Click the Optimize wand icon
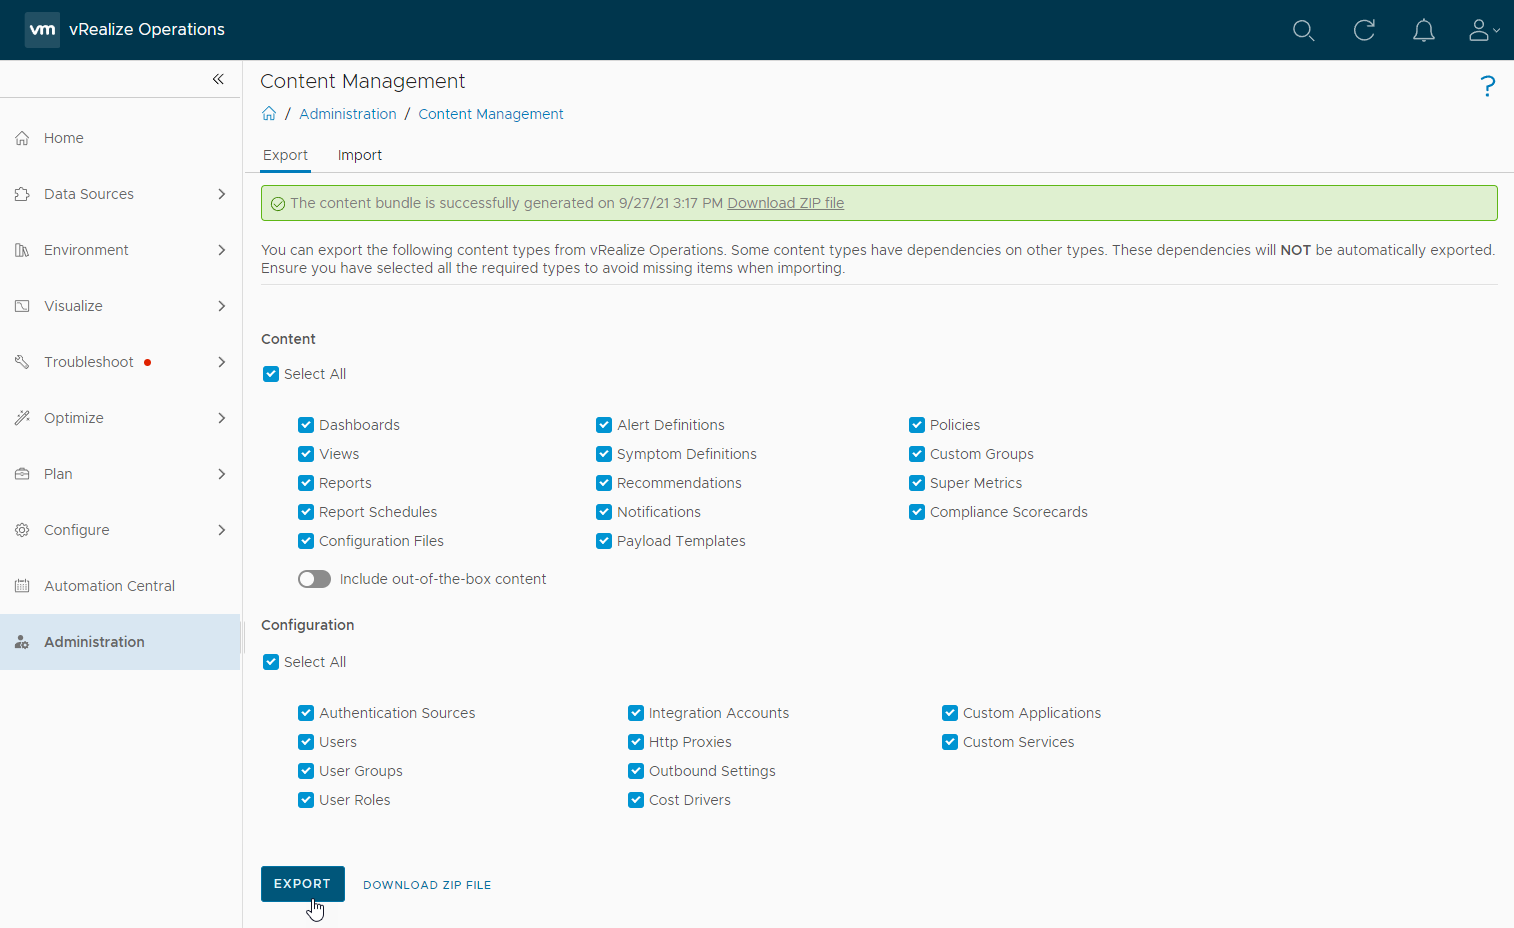Image resolution: width=1514 pixels, height=928 pixels. [x=22, y=418]
